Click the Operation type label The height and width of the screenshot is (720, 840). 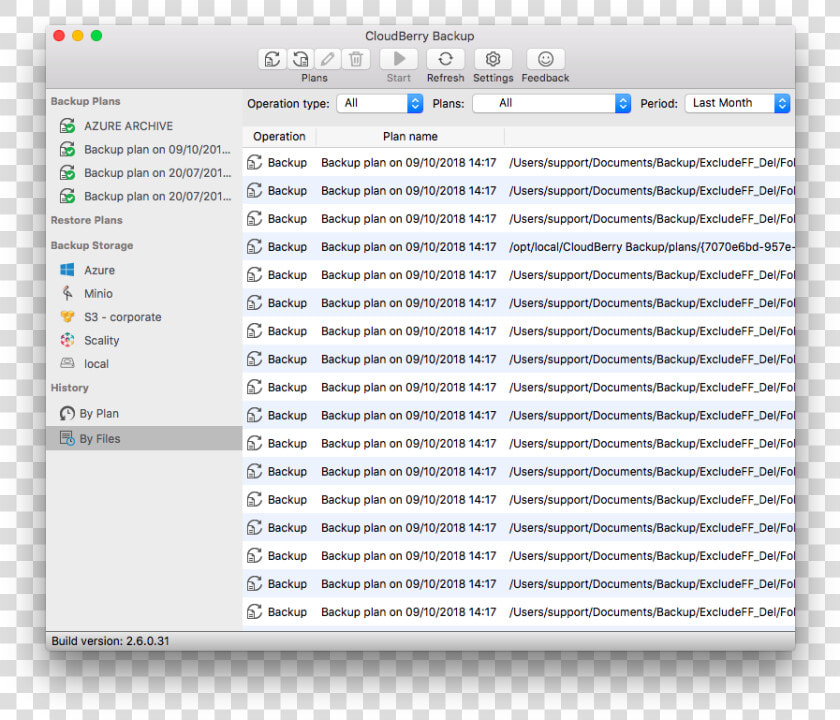tap(288, 104)
